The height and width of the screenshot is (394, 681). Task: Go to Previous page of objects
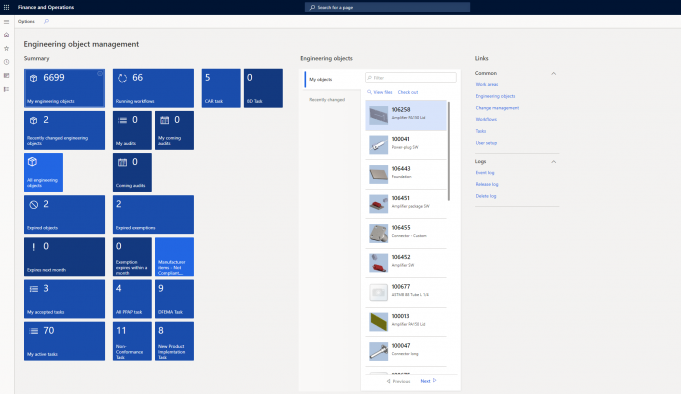coord(398,381)
